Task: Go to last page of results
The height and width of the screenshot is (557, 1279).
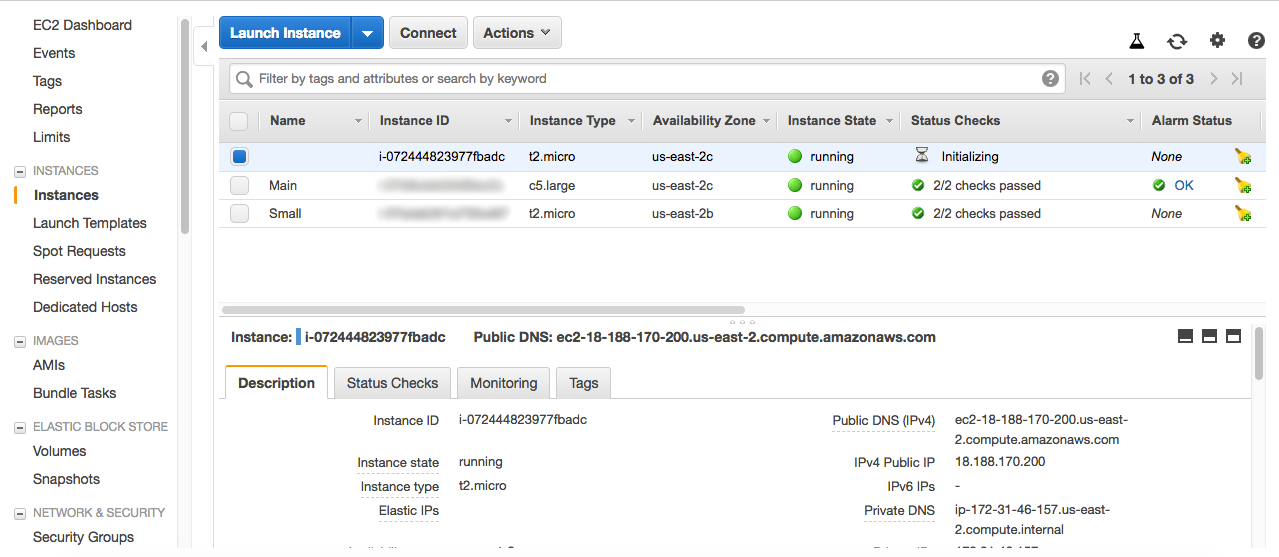Action: 1237,79
